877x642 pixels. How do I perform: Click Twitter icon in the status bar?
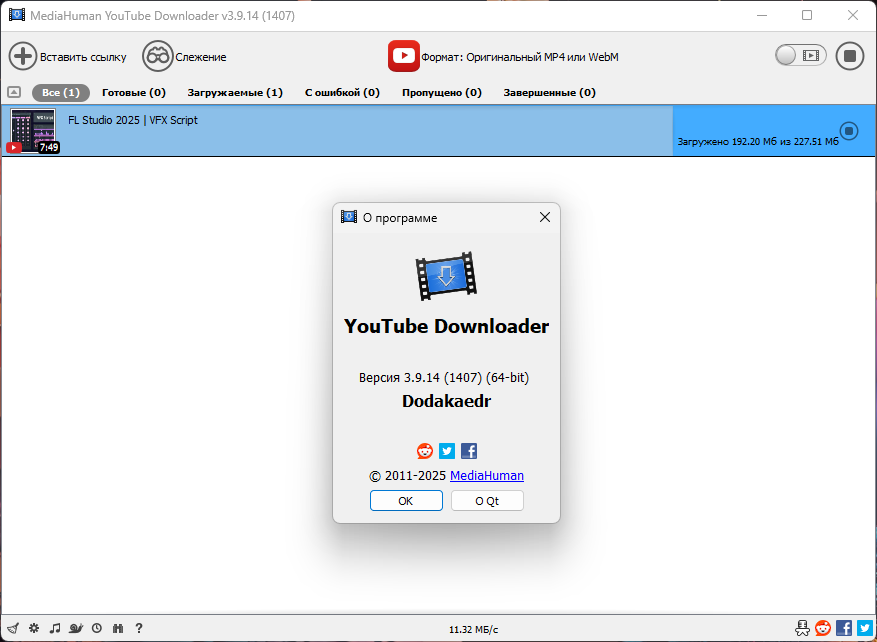coord(864,628)
